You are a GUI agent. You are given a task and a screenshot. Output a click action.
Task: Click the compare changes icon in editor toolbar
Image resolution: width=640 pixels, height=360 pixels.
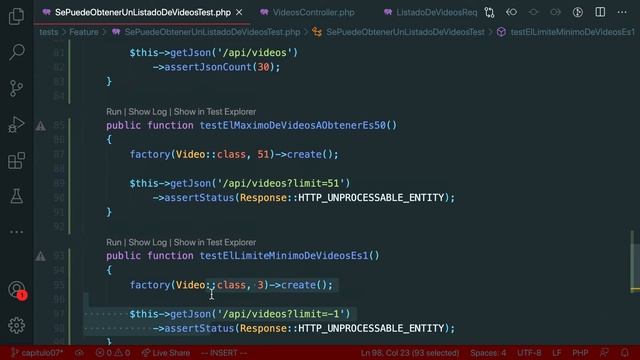tap(489, 13)
